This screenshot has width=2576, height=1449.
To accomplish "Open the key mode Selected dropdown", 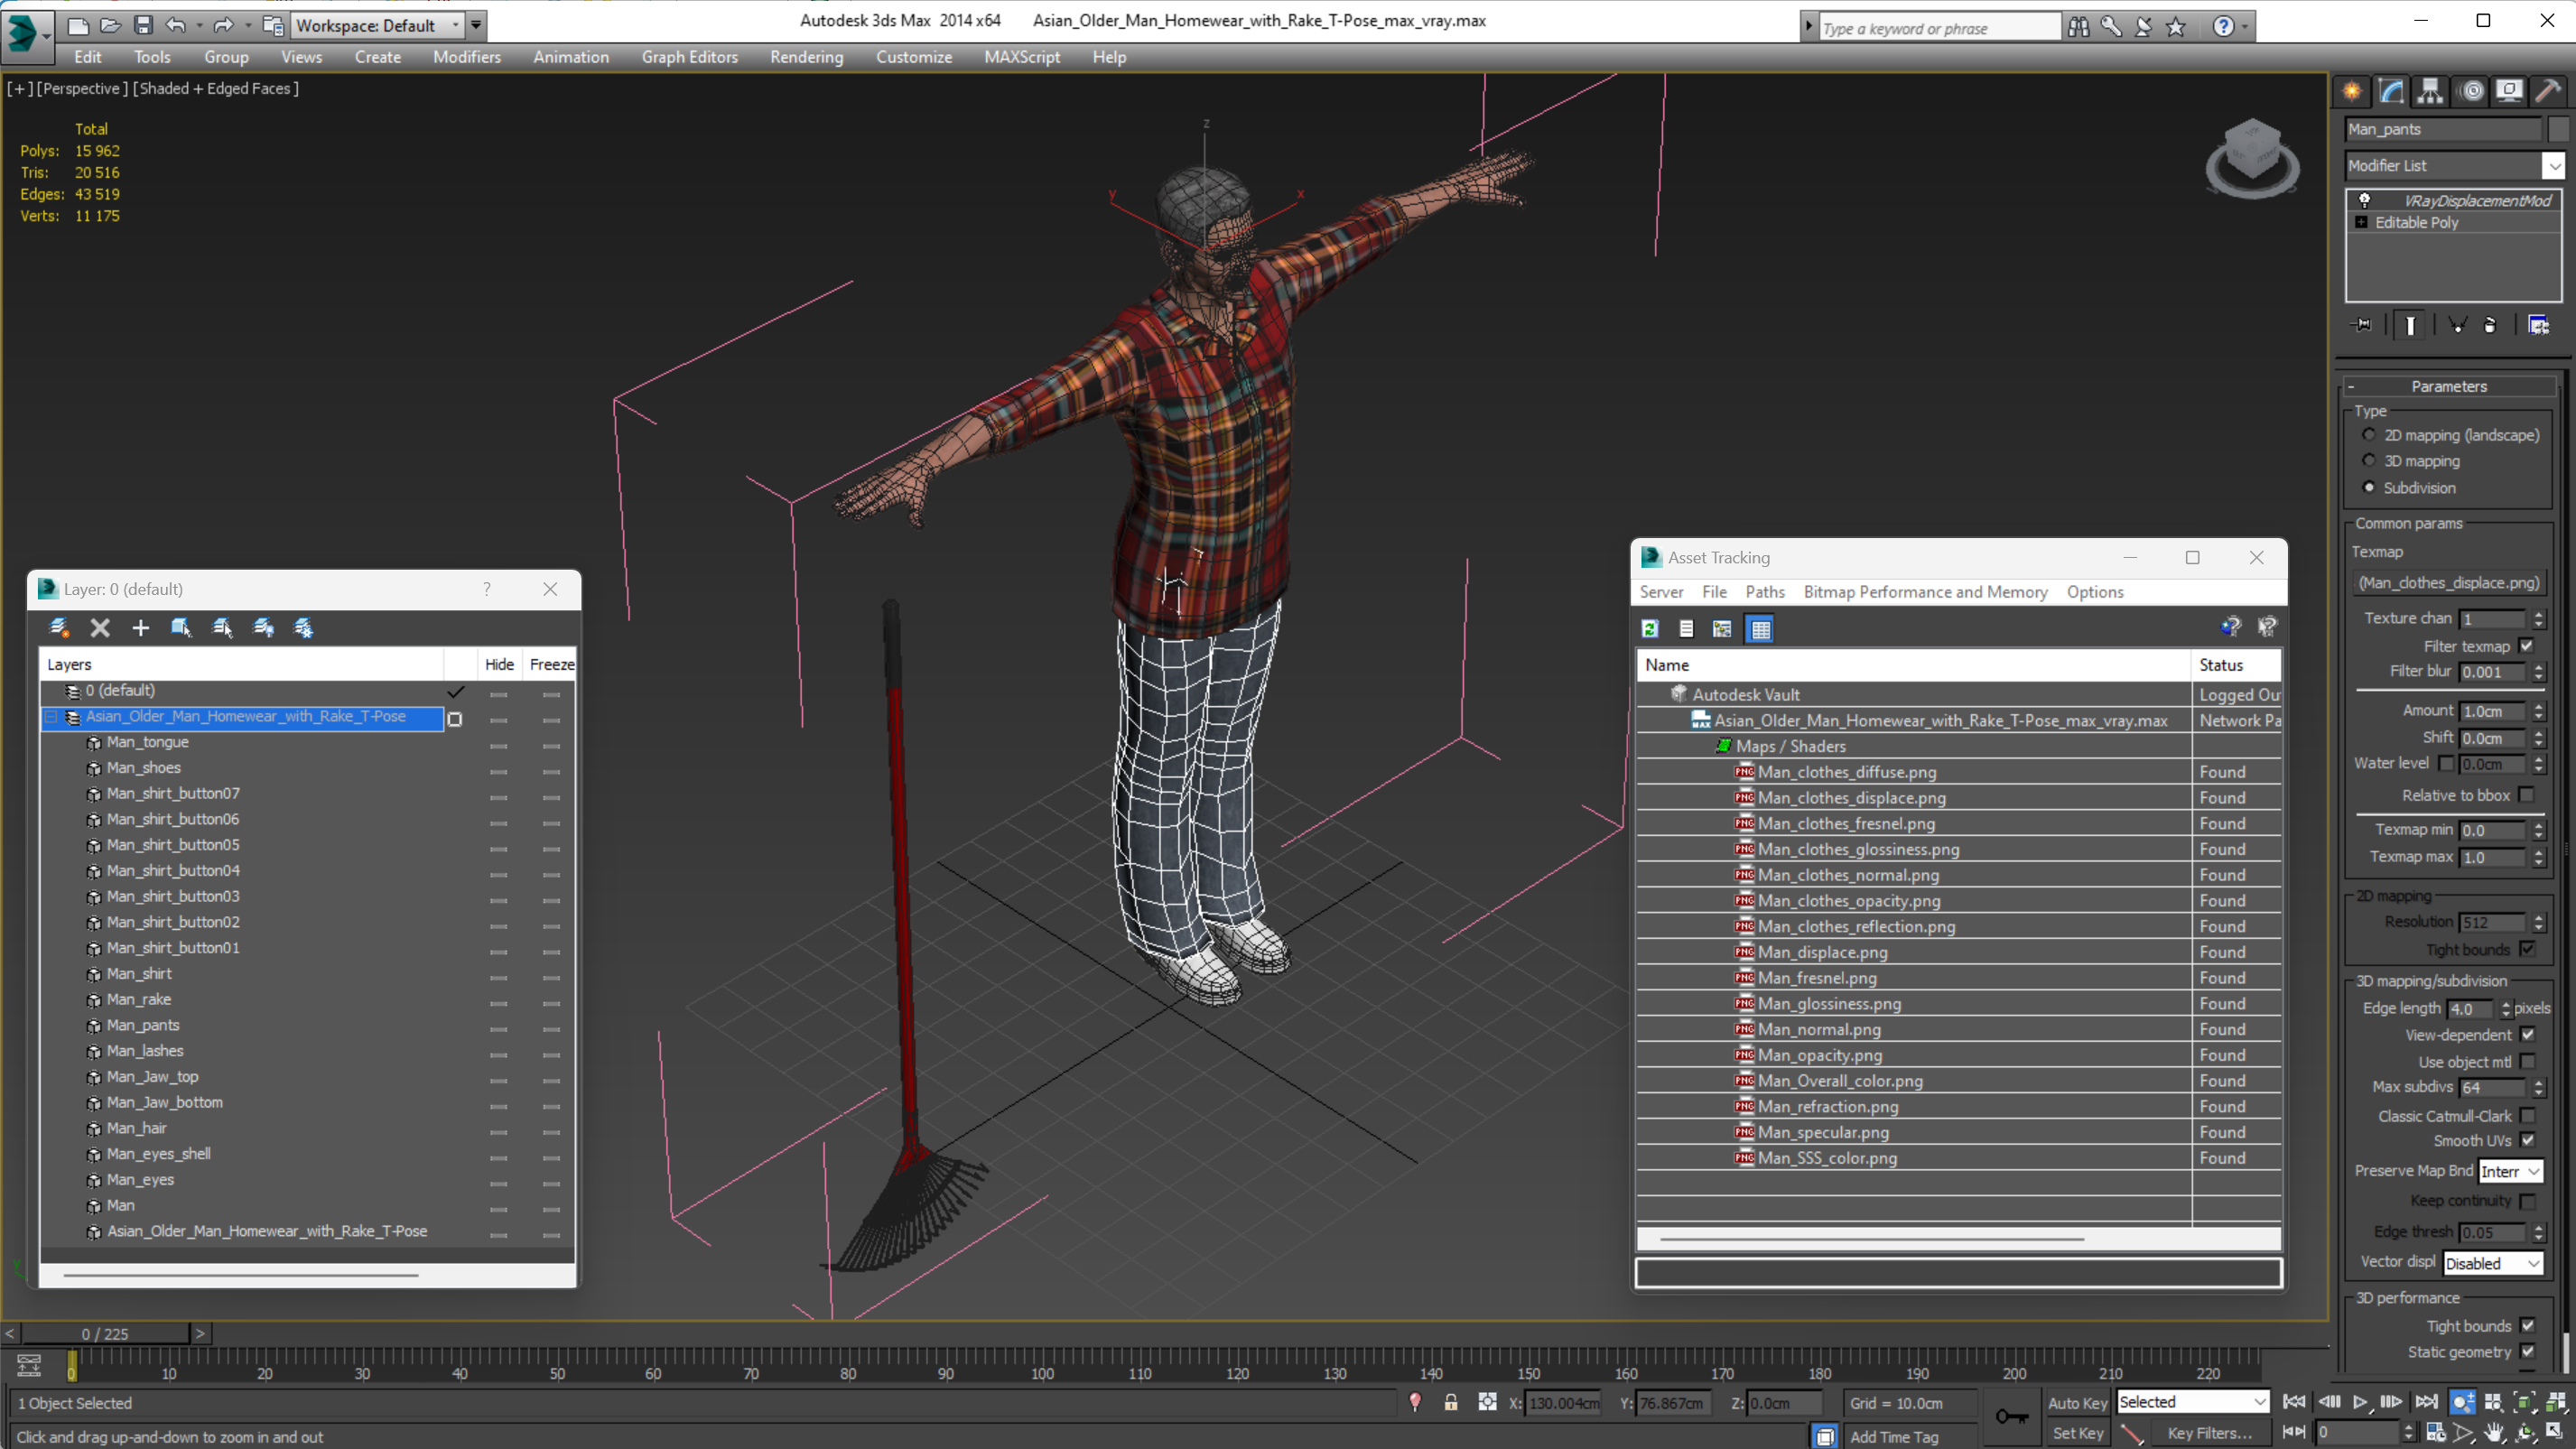I will coord(2191,1402).
